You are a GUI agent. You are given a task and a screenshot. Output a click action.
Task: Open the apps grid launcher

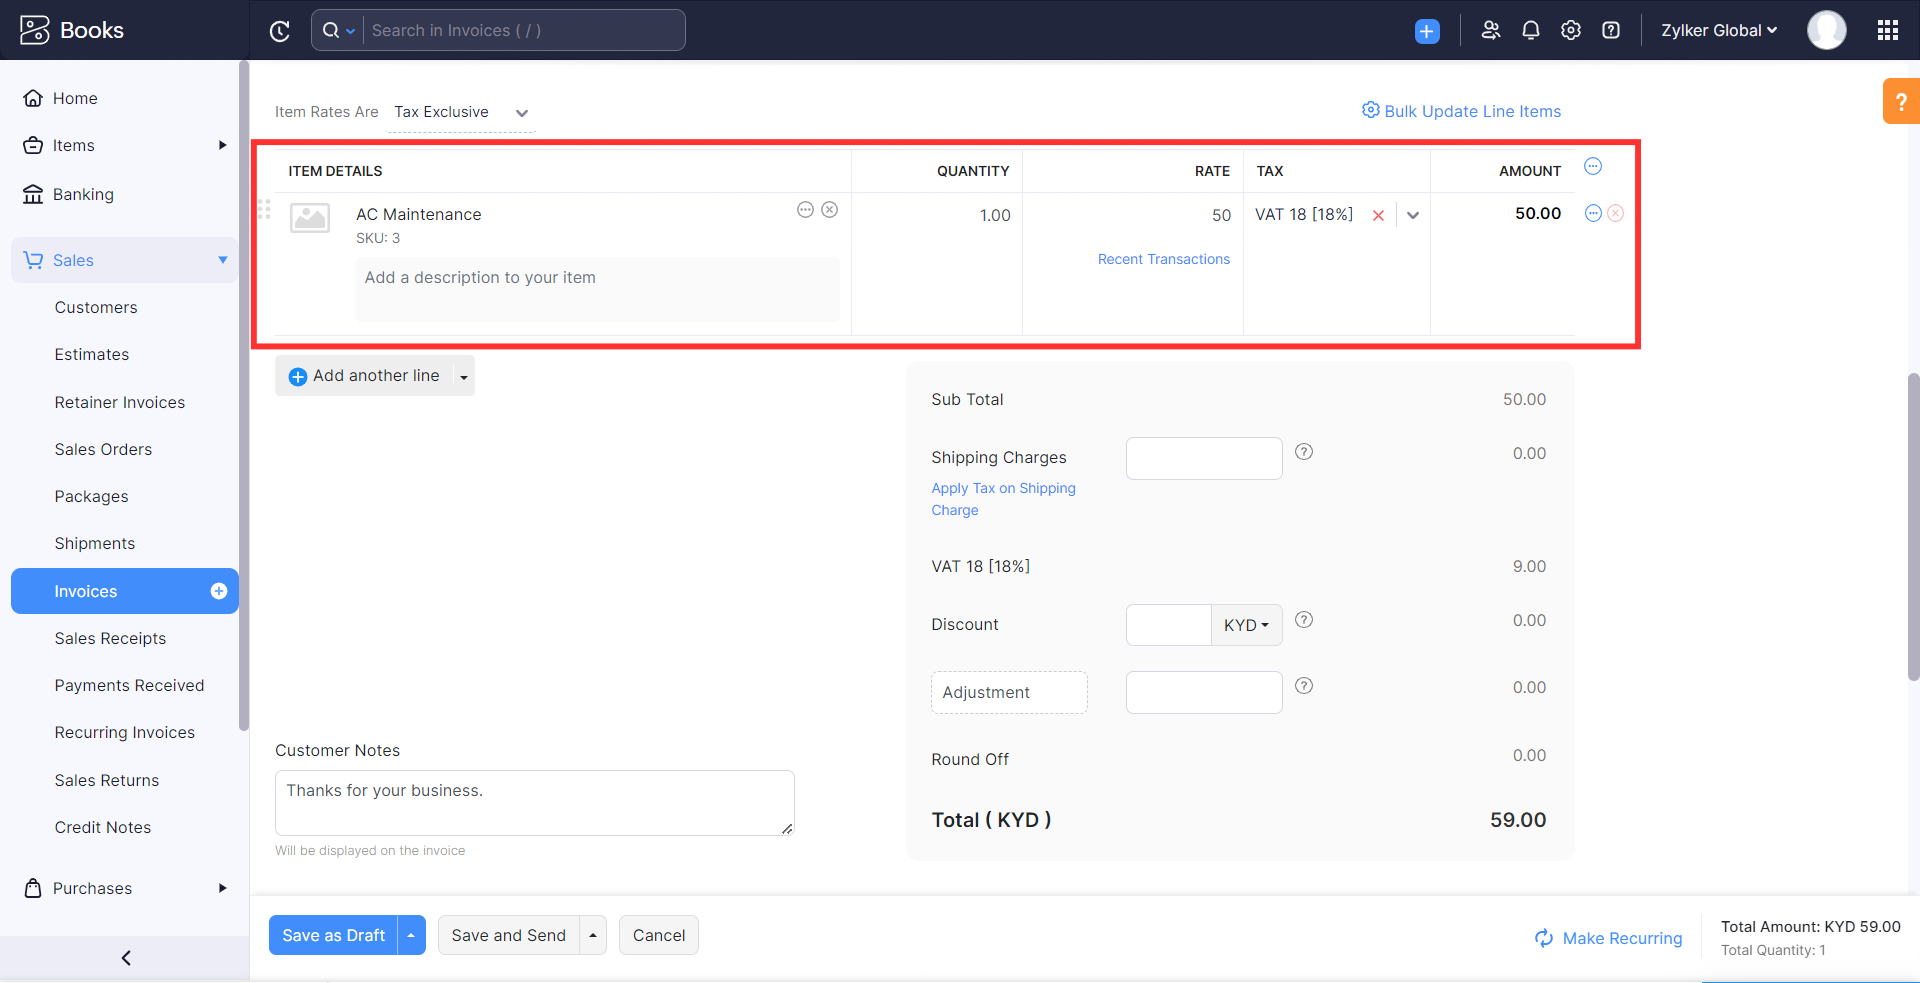tap(1887, 30)
